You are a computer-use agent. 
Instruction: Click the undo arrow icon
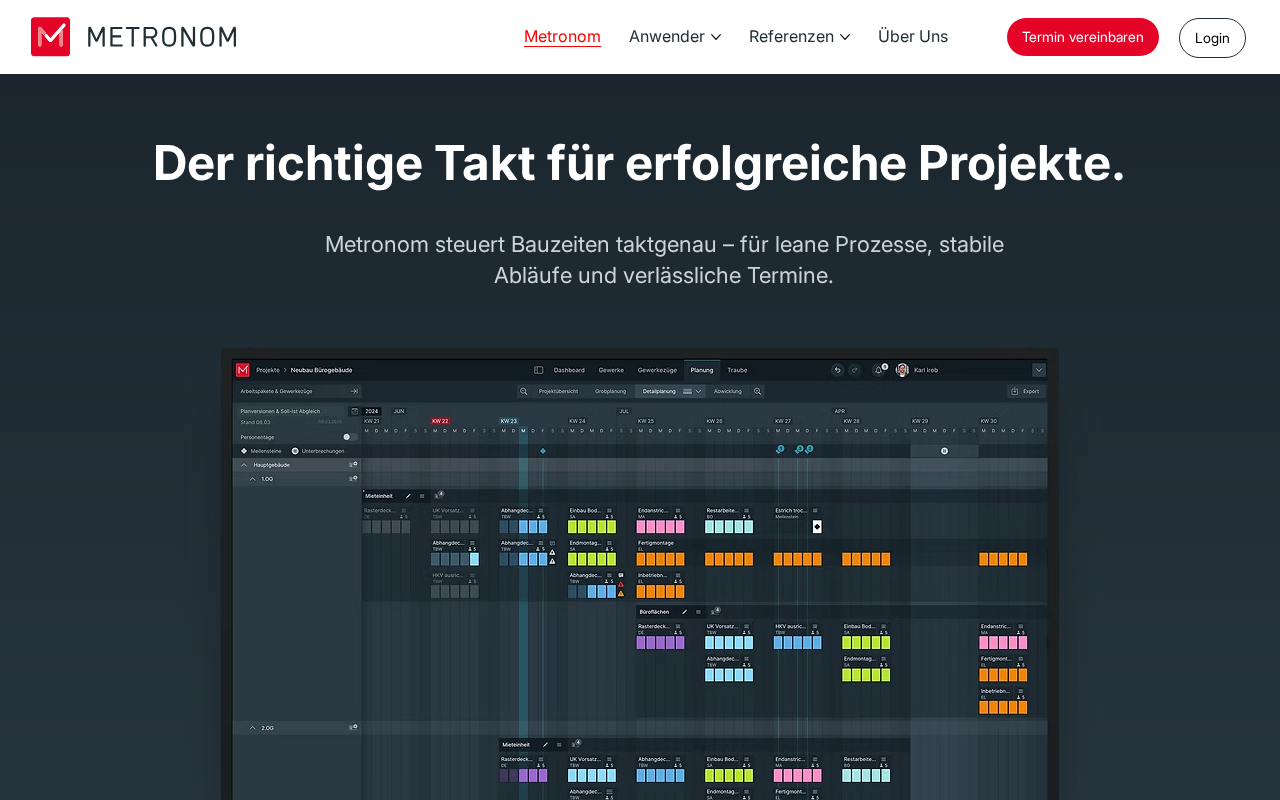coord(838,370)
